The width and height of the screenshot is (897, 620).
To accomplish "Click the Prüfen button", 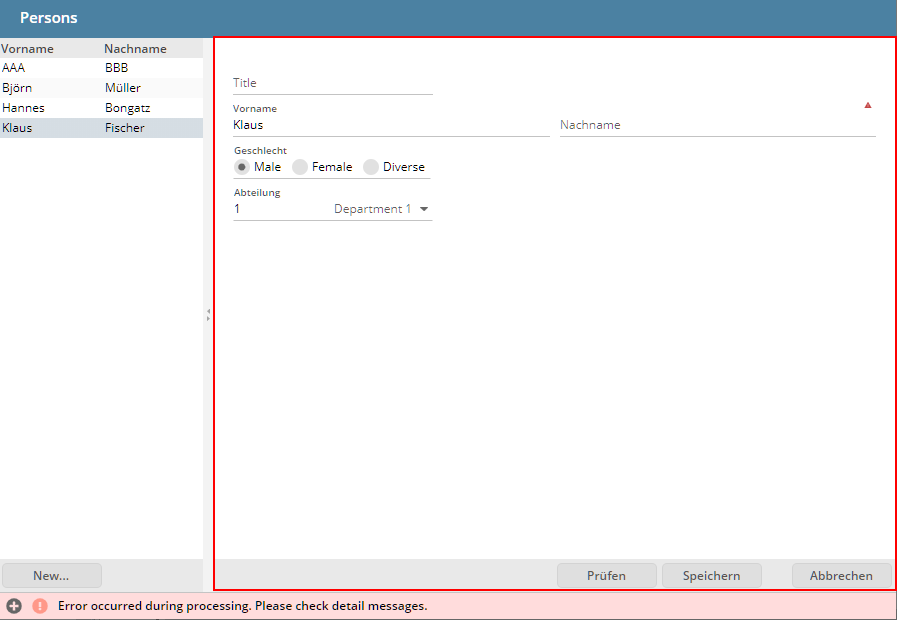I will [606, 575].
